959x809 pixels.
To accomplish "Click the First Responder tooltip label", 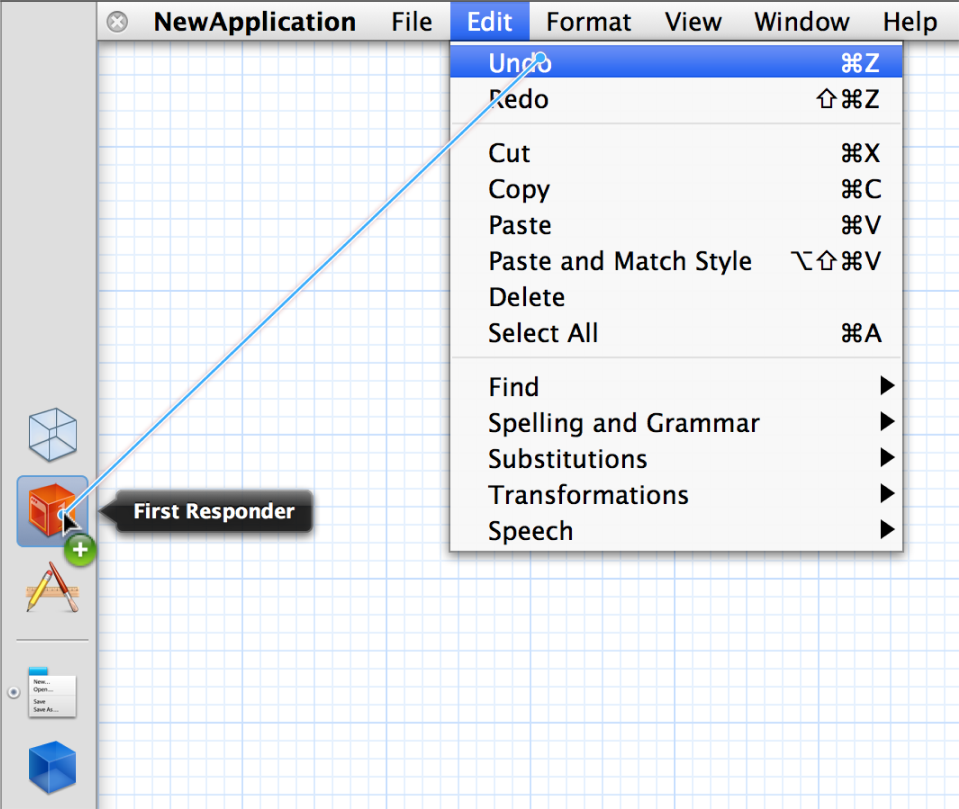I will (214, 512).
